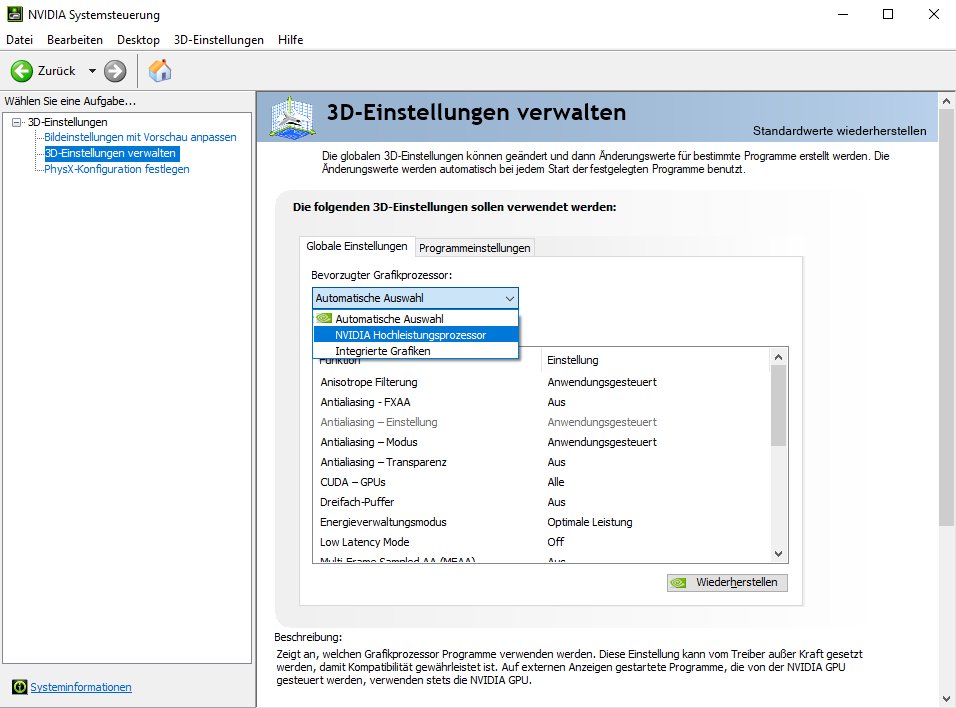This screenshot has width=956, height=708.
Task: Open the home icon in the toolbar
Action: pyautogui.click(x=160, y=71)
